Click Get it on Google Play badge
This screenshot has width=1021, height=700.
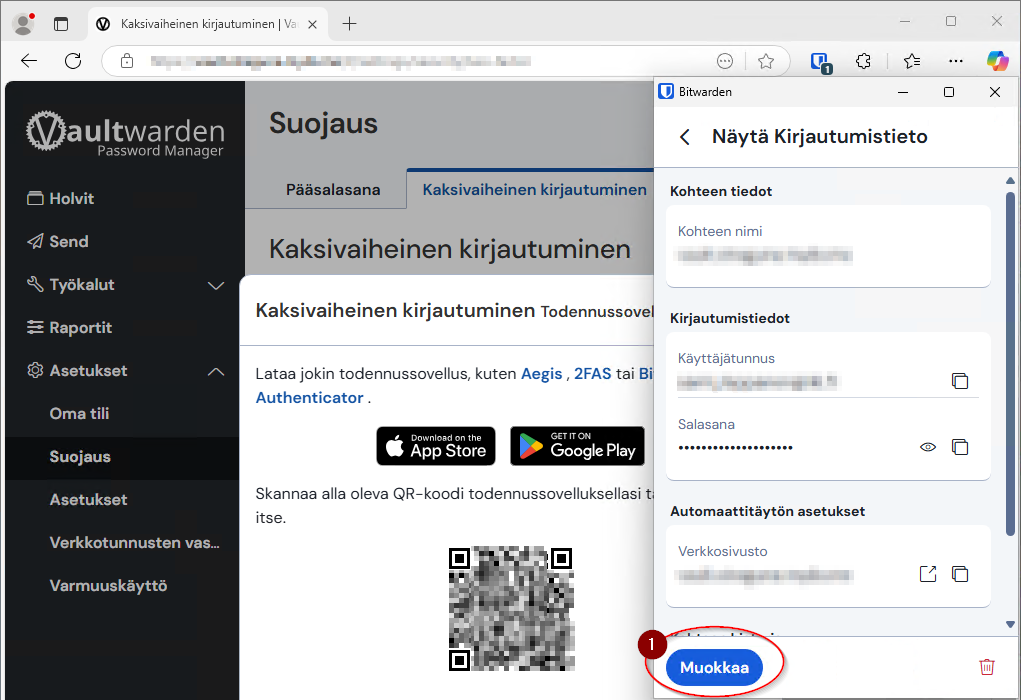click(578, 446)
